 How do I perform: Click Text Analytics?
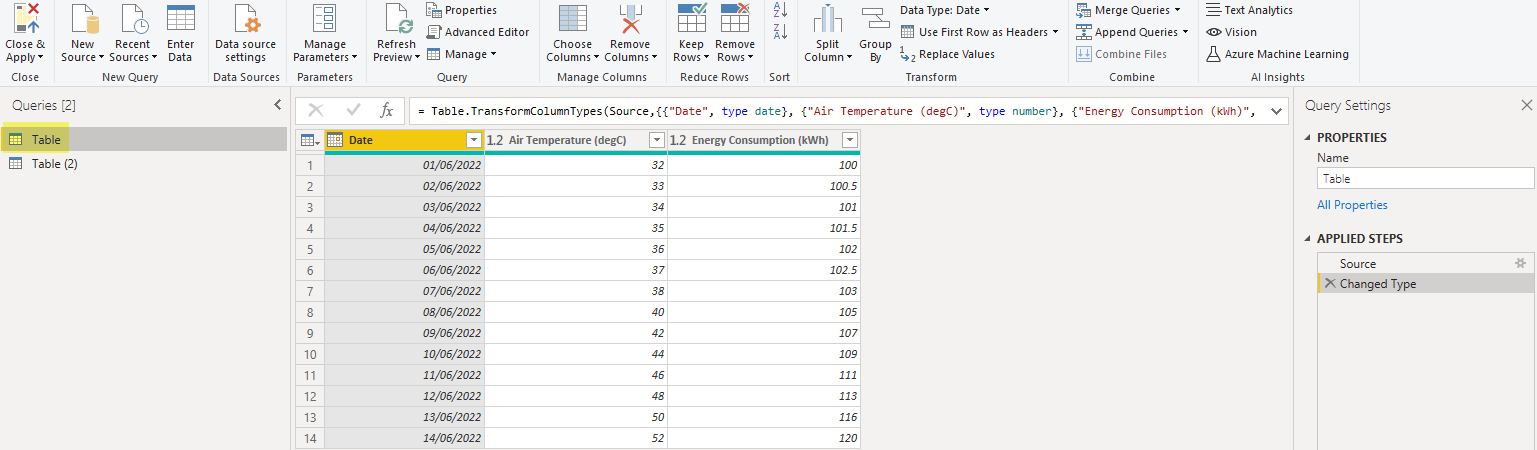coord(1250,10)
